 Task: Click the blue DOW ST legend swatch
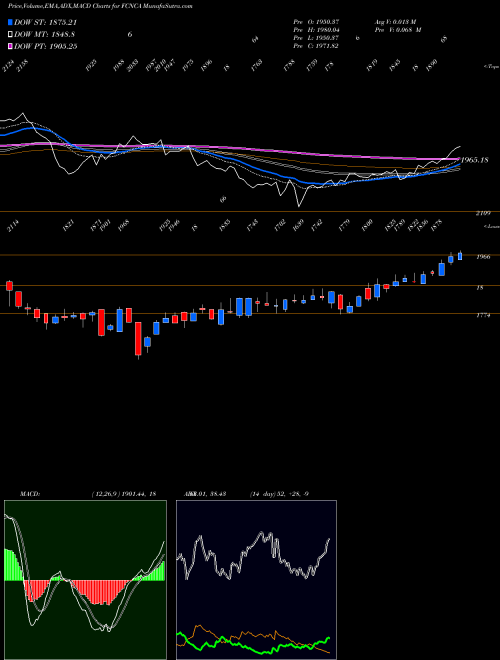click(10, 22)
